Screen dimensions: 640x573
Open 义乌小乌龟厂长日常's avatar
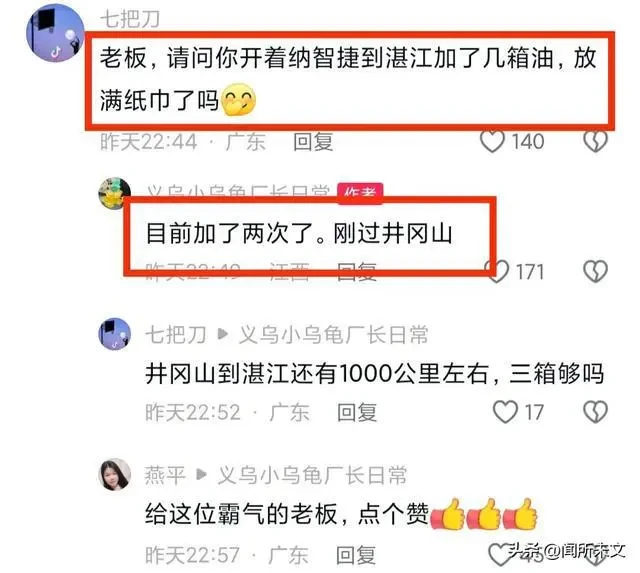(115, 193)
